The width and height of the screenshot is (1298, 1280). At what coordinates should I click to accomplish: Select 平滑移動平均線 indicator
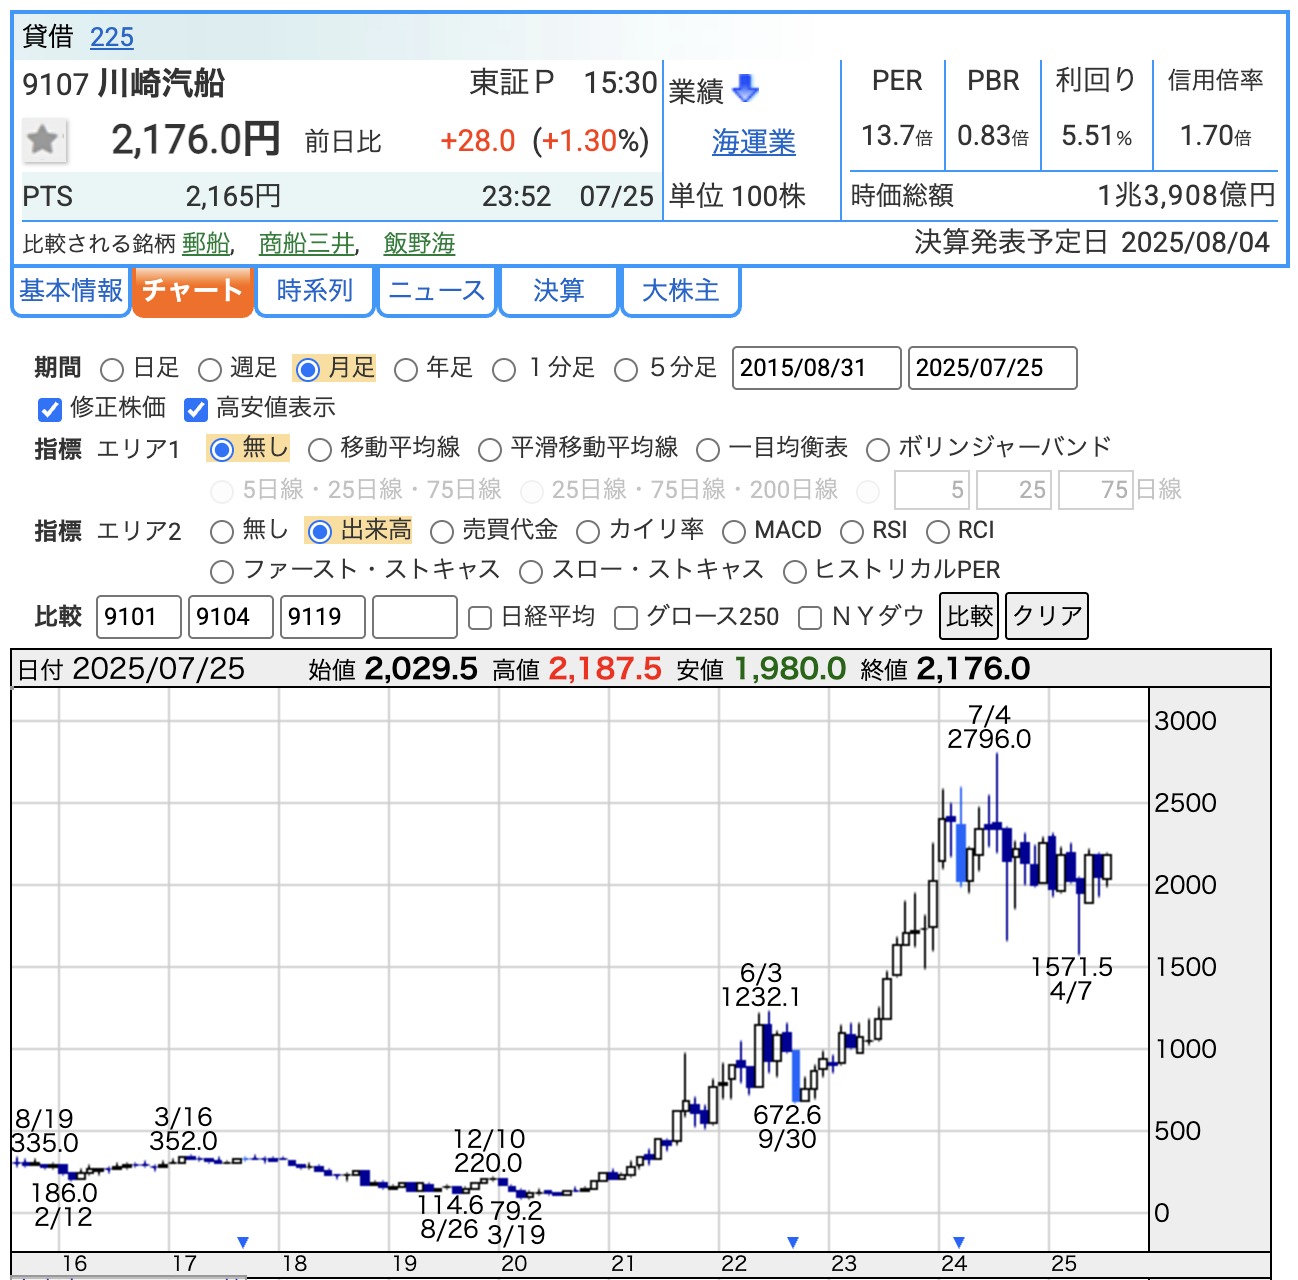[x=490, y=450]
